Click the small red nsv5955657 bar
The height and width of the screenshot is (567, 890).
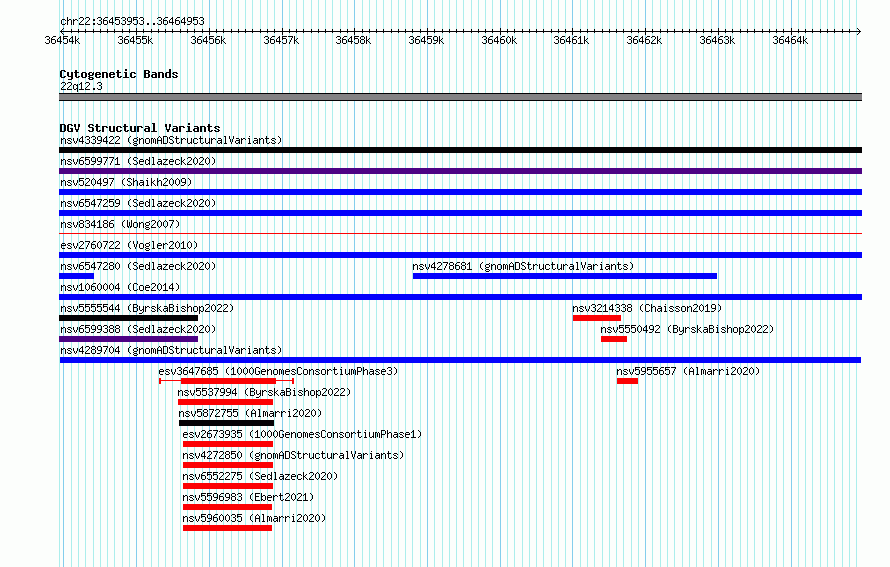pos(627,381)
